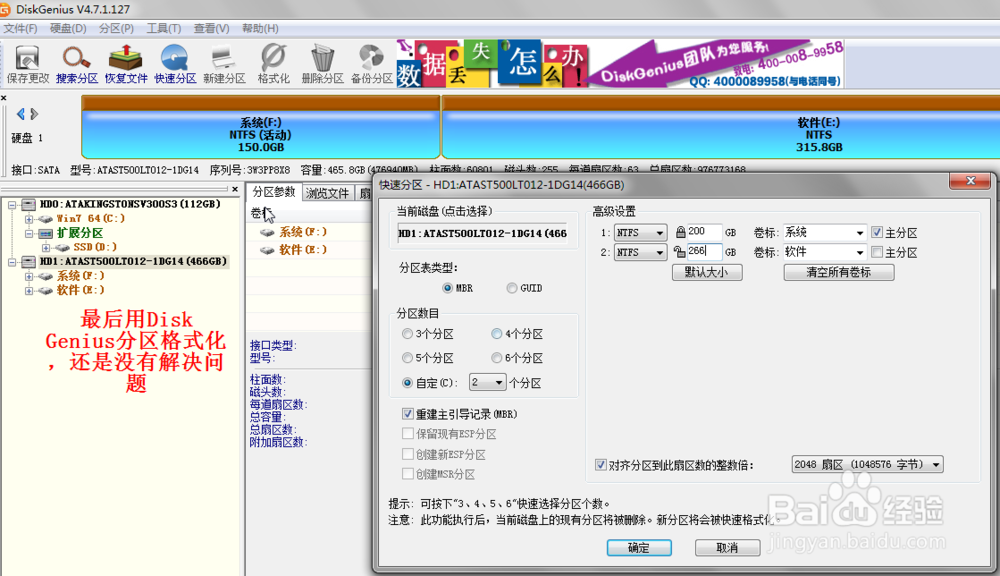
Task: Open the 帮助(H) menu
Action: [260, 29]
